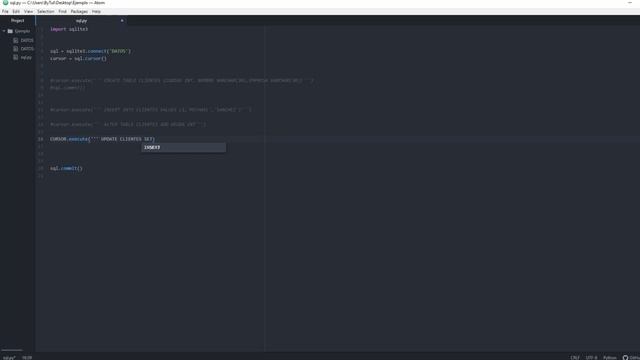Open the Python grammar selector
This screenshot has height=360, width=640.
tap(610, 358)
